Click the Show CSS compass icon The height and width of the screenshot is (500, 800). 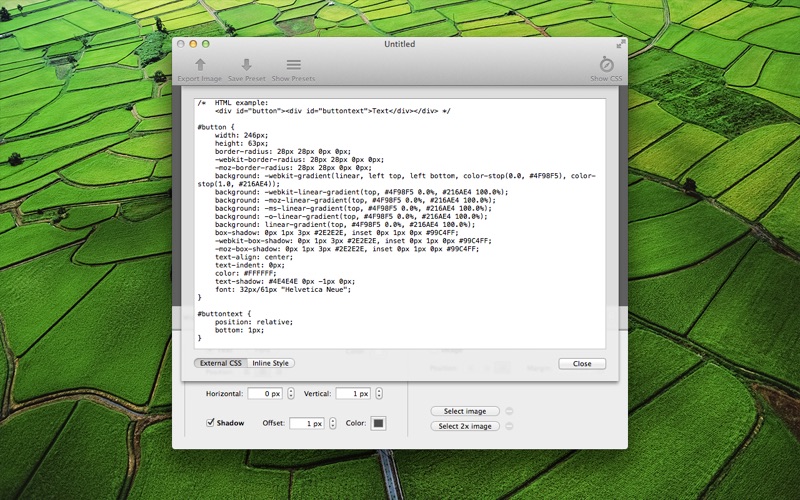(x=606, y=64)
